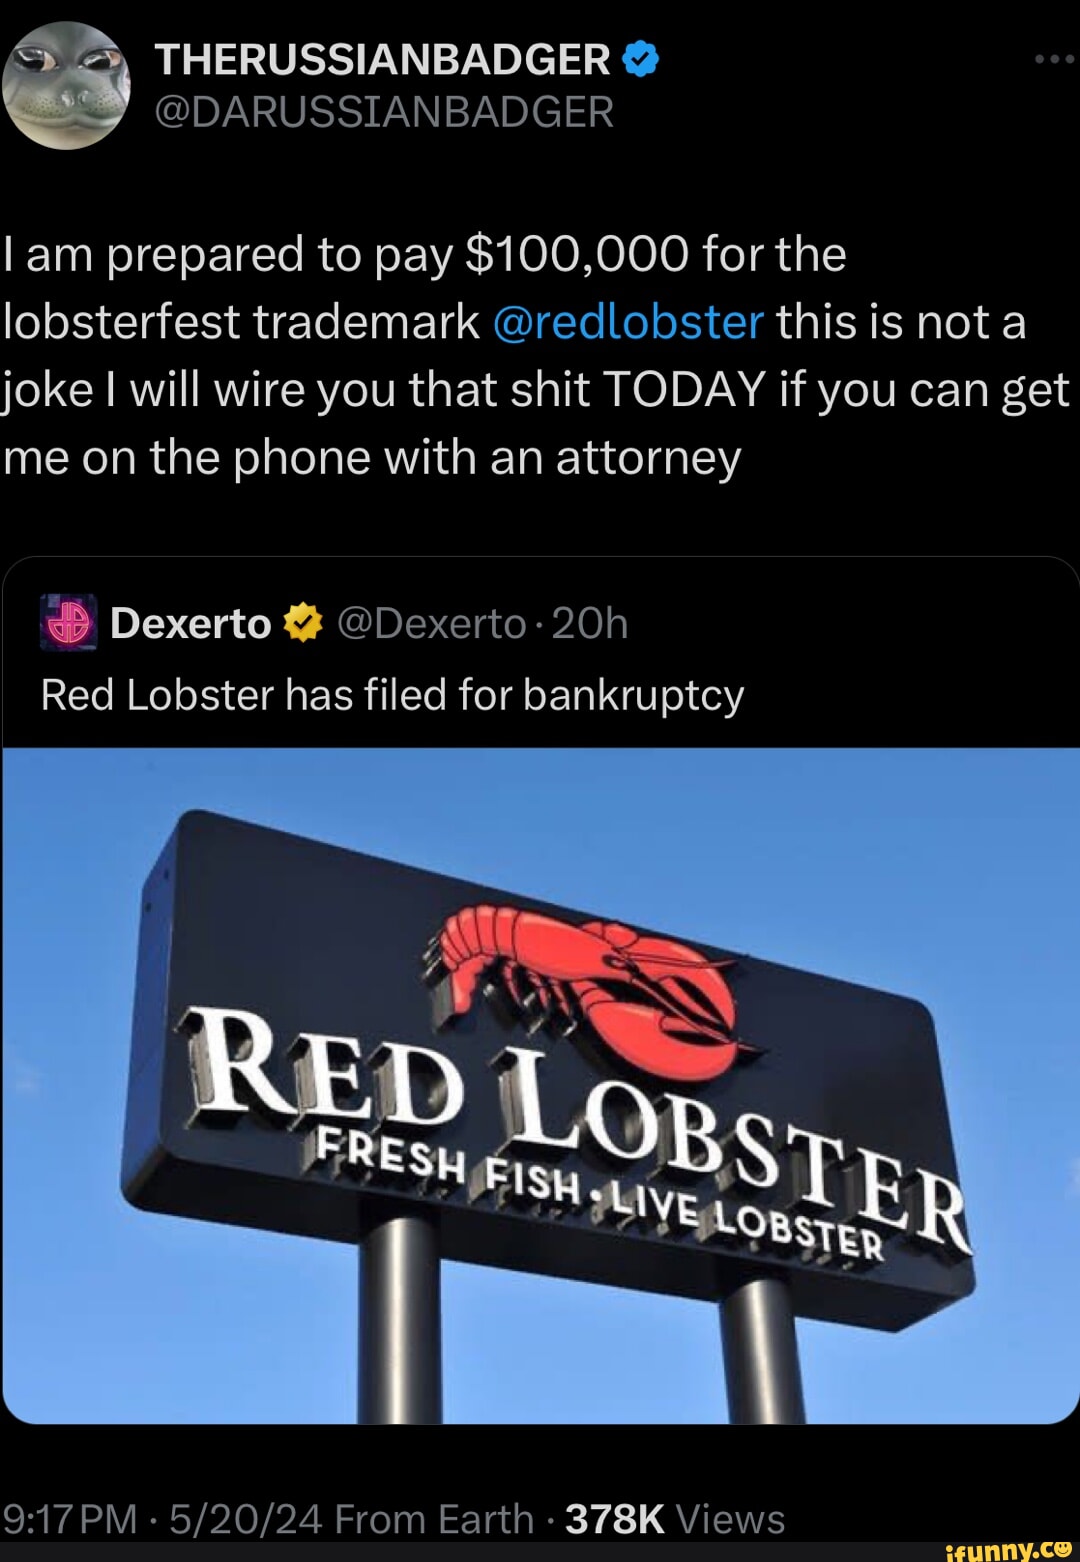The image size is (1080, 1562).
Task: Click the 378K Views counter
Action: [675, 1519]
